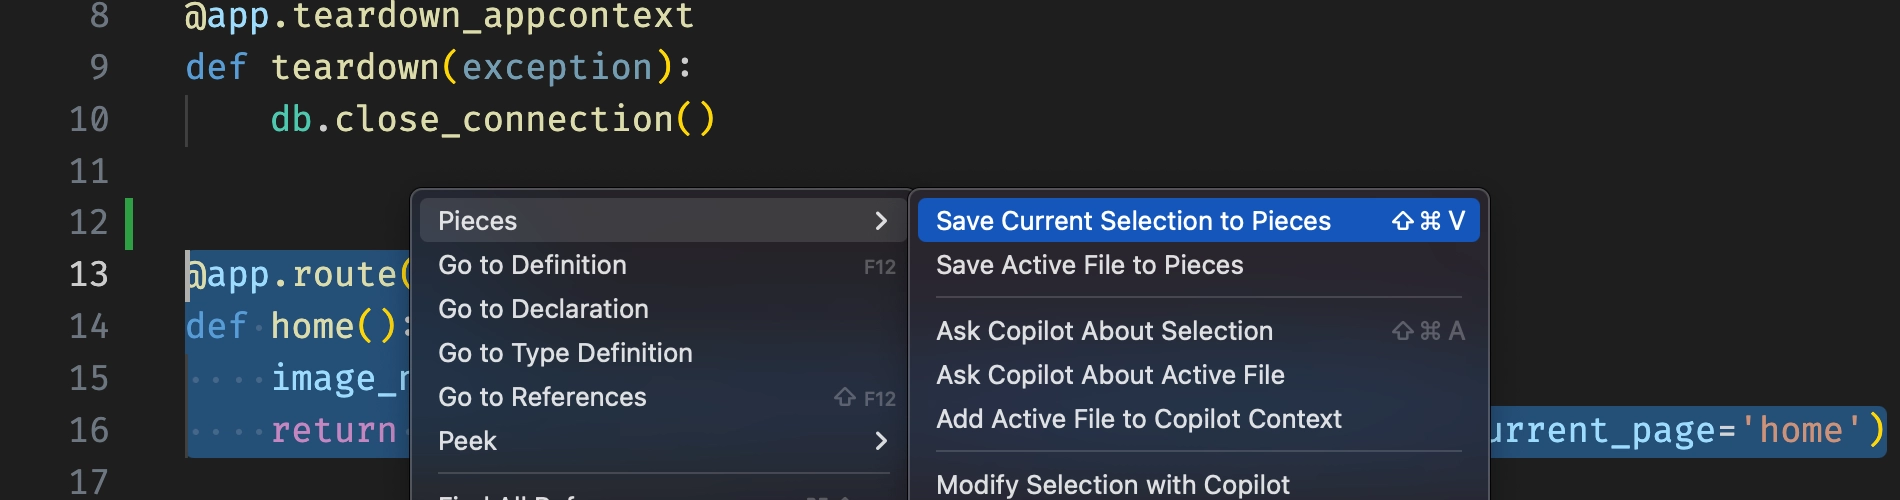Click Ask Copilot About Active File
This screenshot has height=500, width=1900.
tap(1110, 375)
